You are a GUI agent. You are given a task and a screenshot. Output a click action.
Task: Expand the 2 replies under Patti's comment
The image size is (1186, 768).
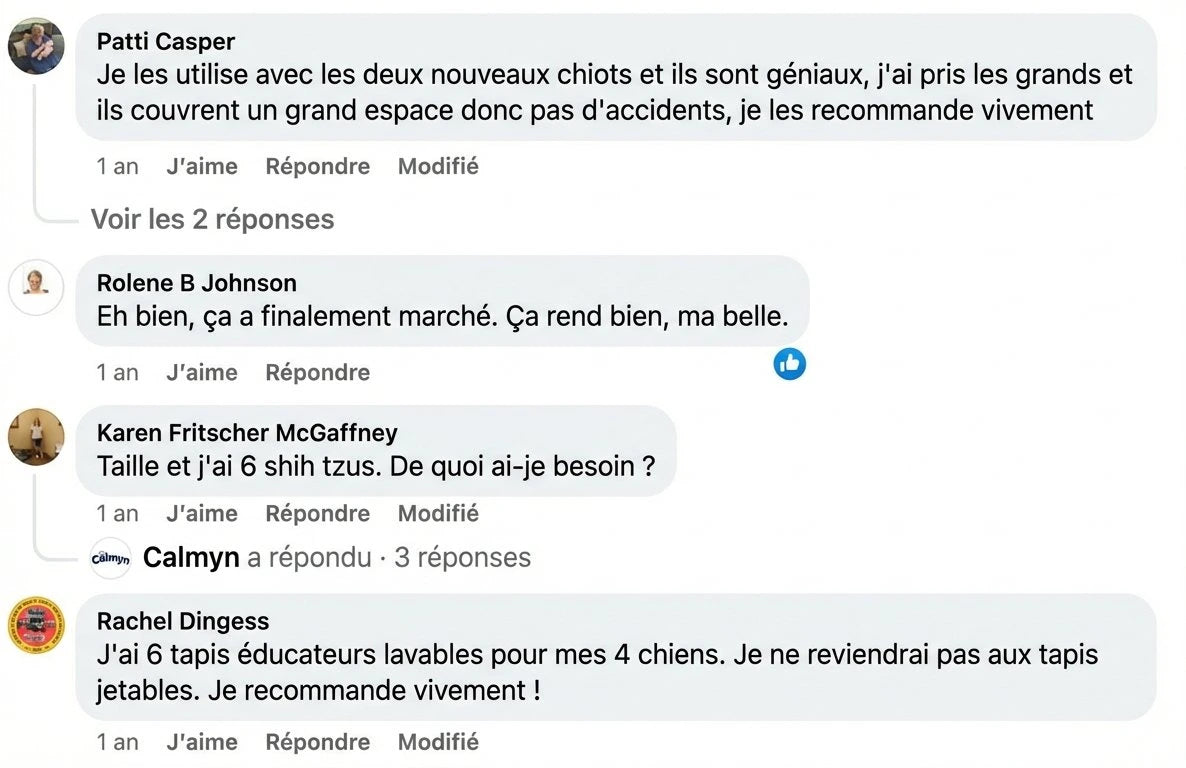point(212,219)
